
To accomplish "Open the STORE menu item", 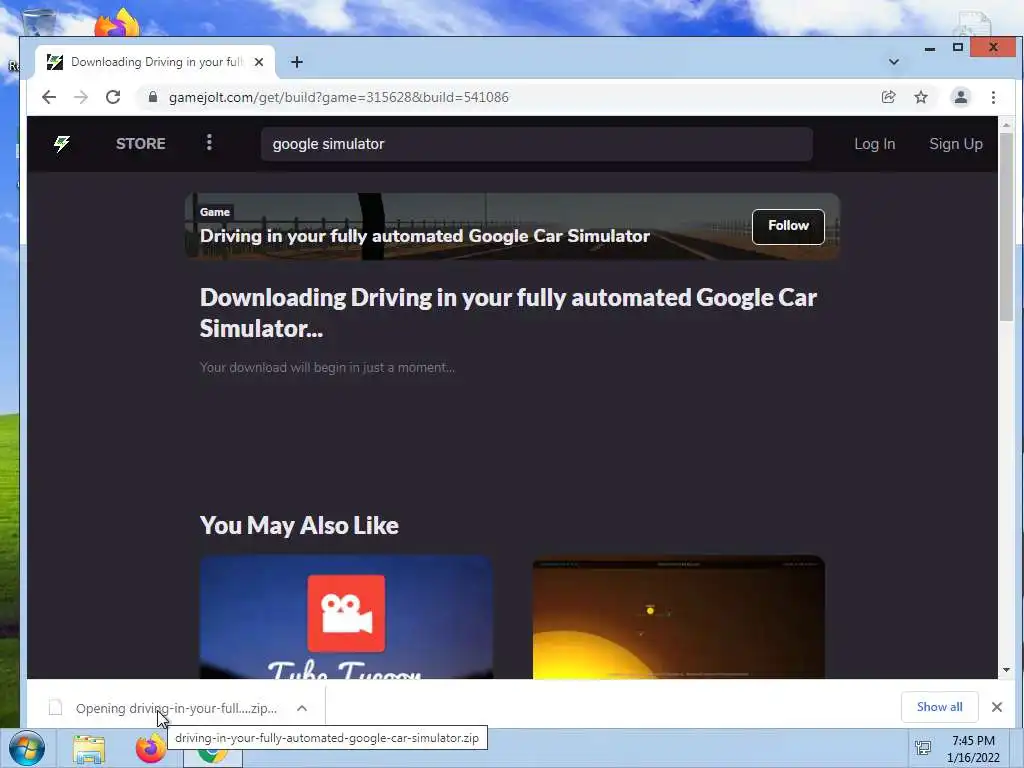I will pyautogui.click(x=140, y=144).
